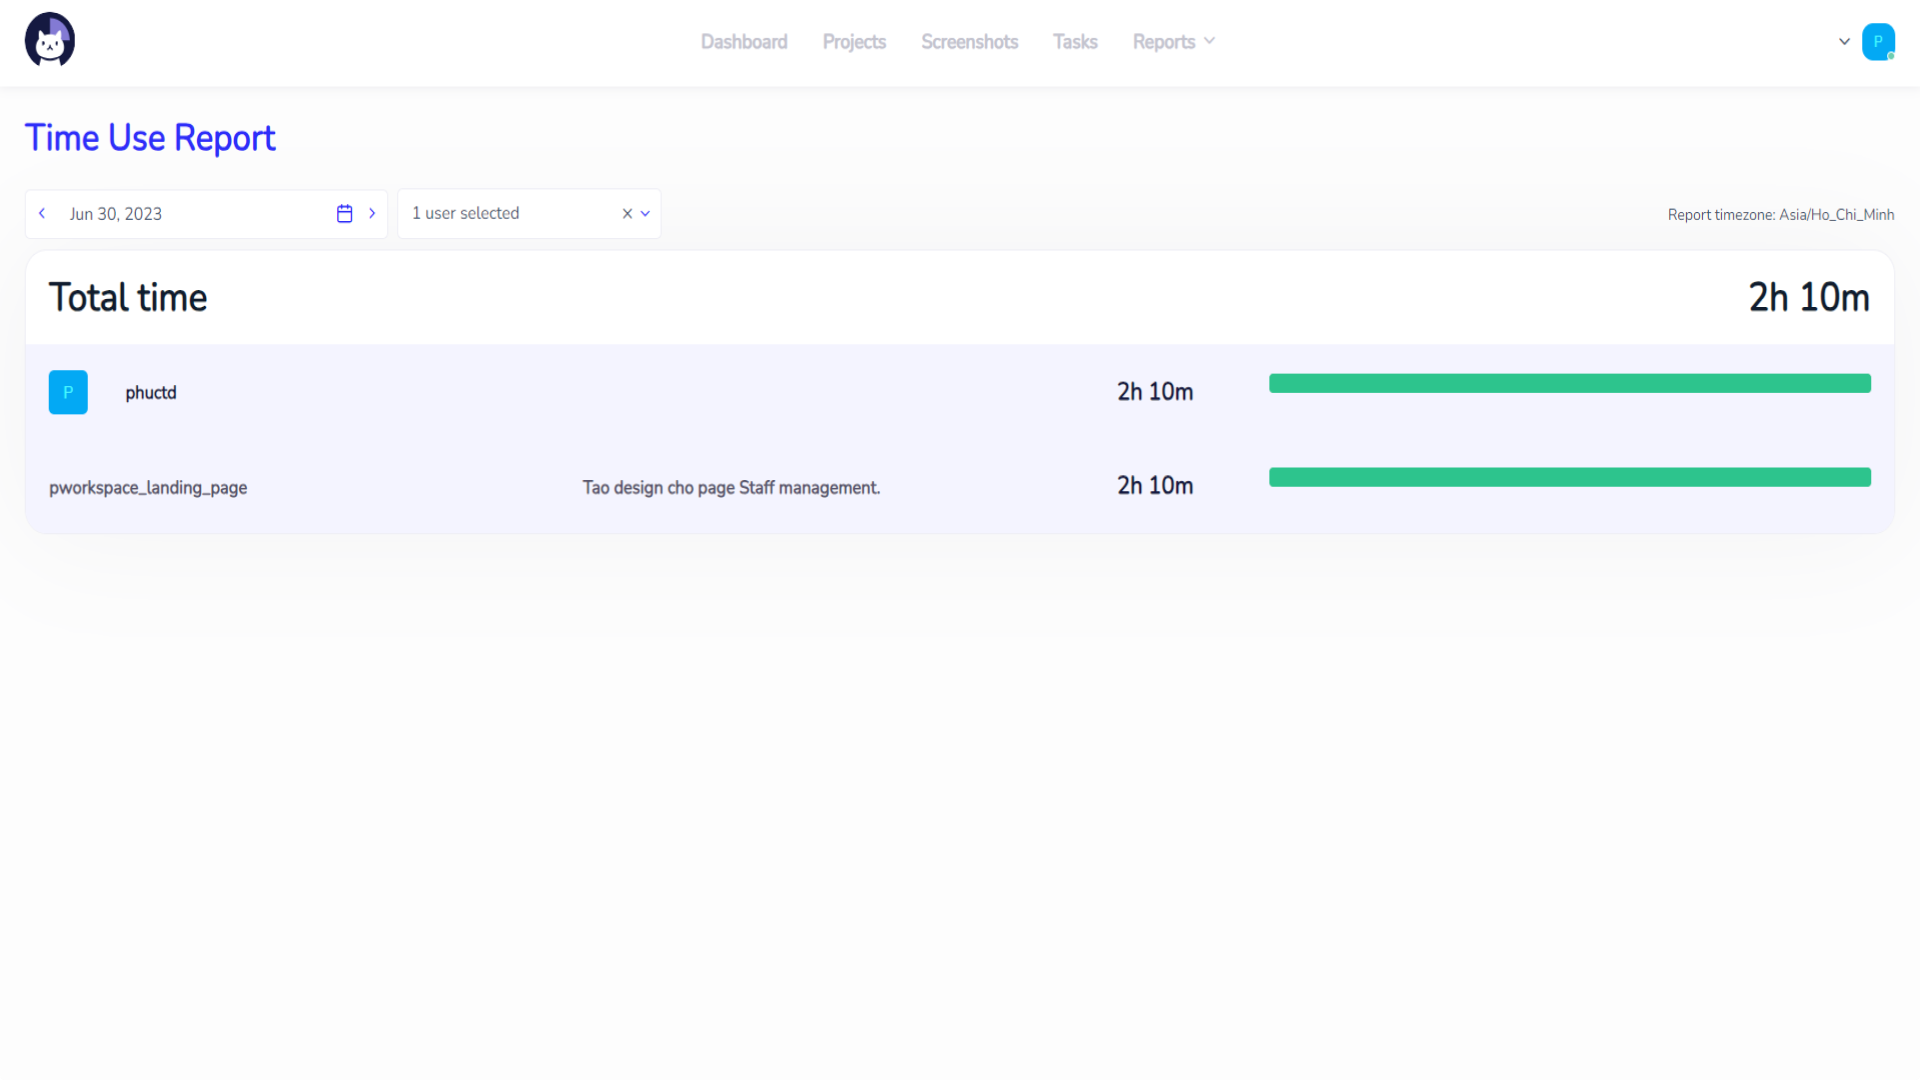Go to next day arrow
This screenshot has height=1080, width=1920.
[372, 214]
